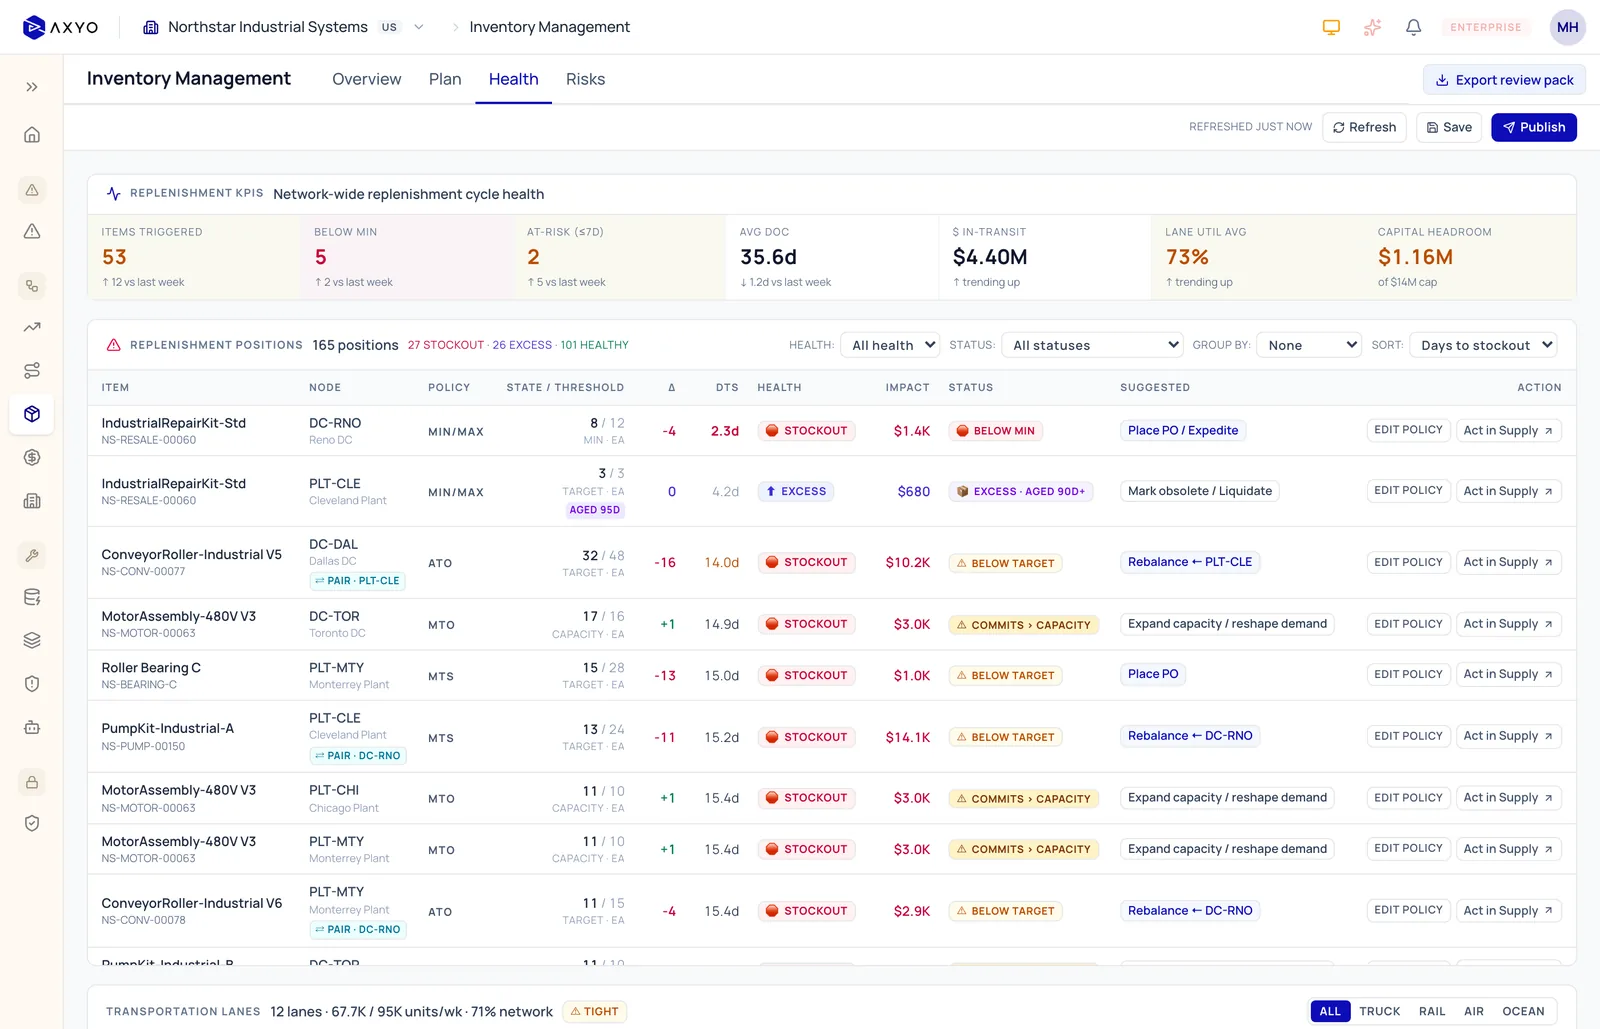
Task: Open the sparkles AI assistant icon
Action: tap(1372, 27)
